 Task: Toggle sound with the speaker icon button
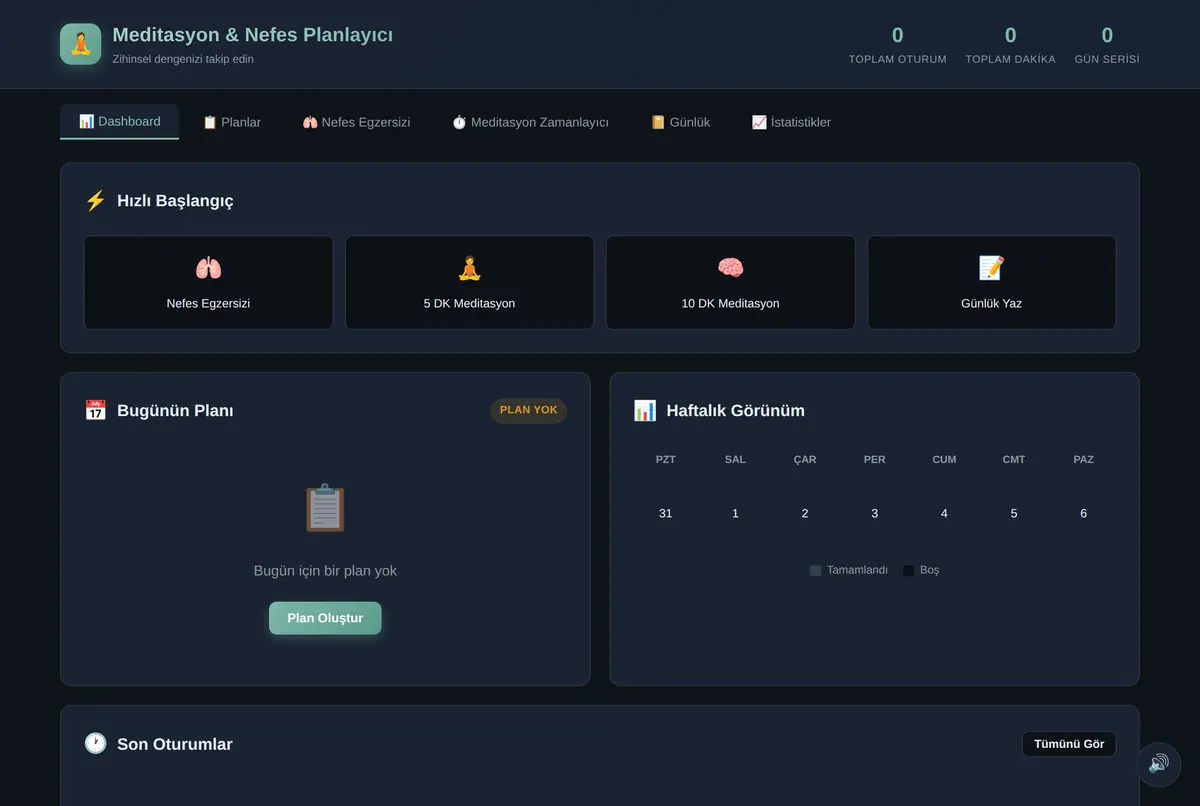(x=1158, y=764)
